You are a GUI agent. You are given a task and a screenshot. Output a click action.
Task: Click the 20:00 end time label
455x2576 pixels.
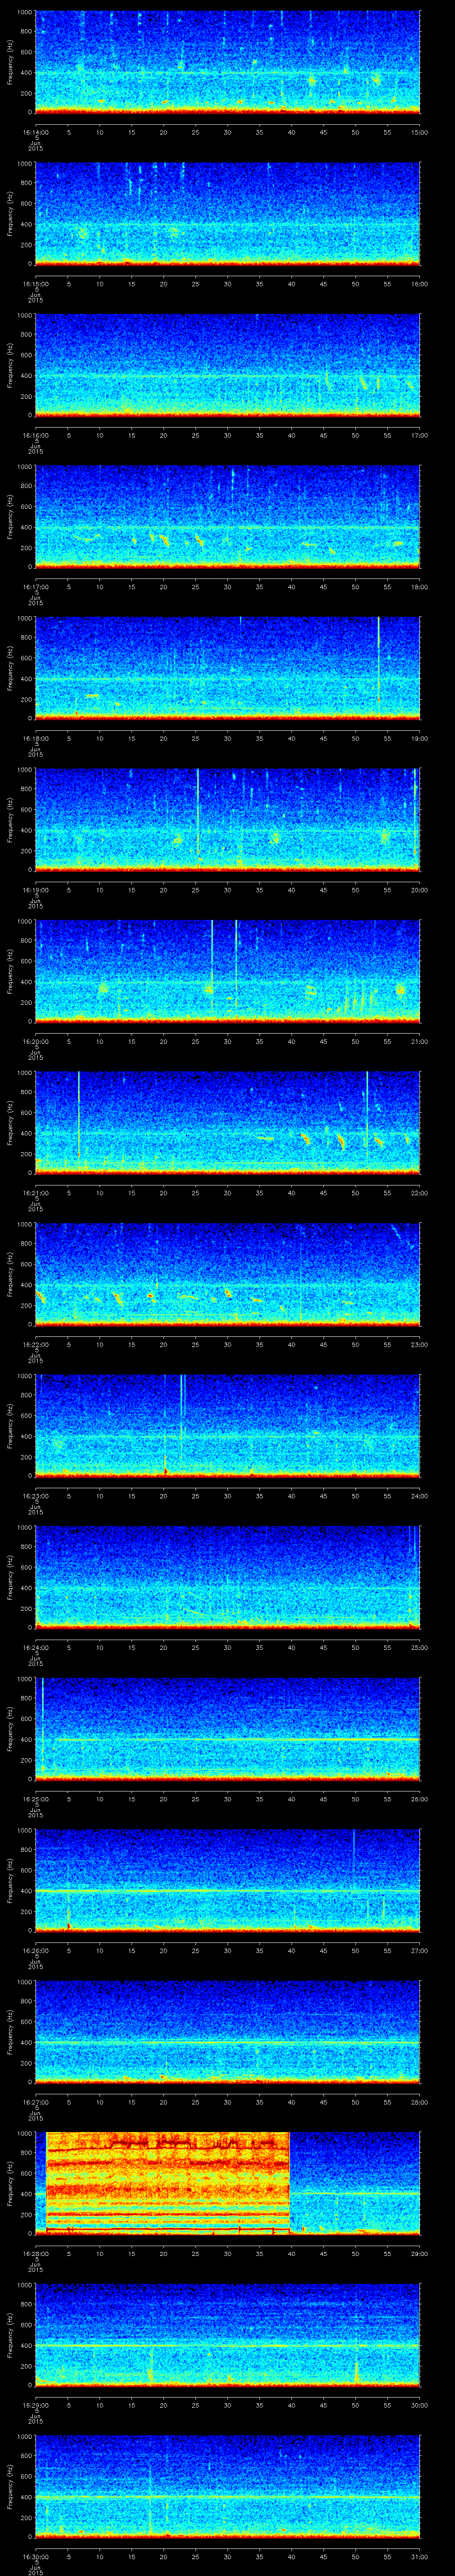(420, 890)
